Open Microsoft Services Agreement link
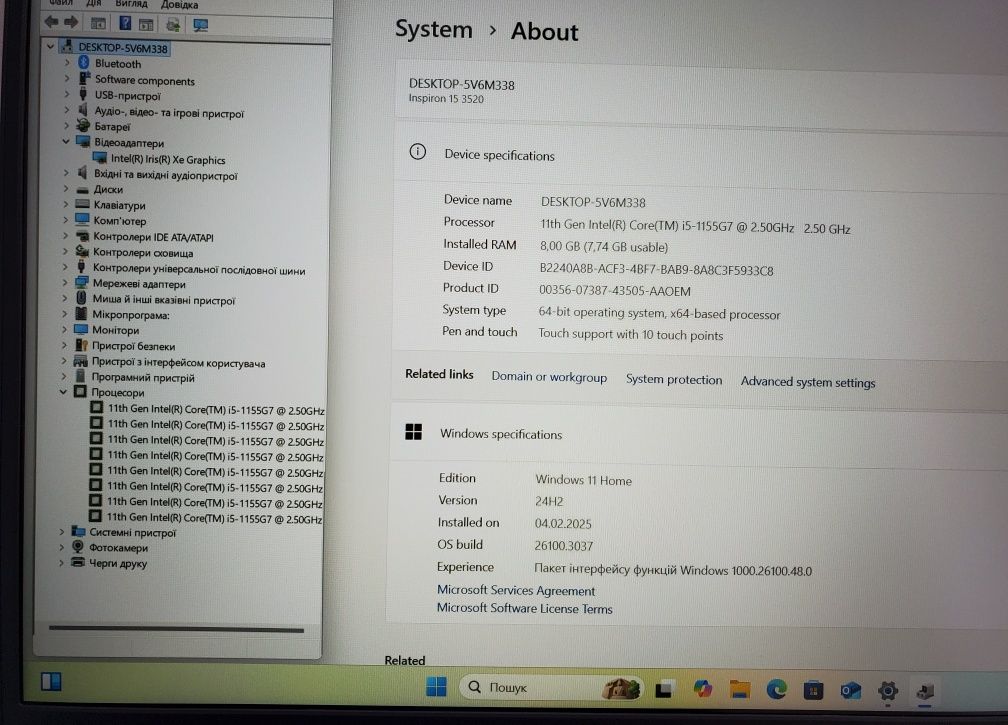Viewport: 1008px width, 725px height. 516,590
